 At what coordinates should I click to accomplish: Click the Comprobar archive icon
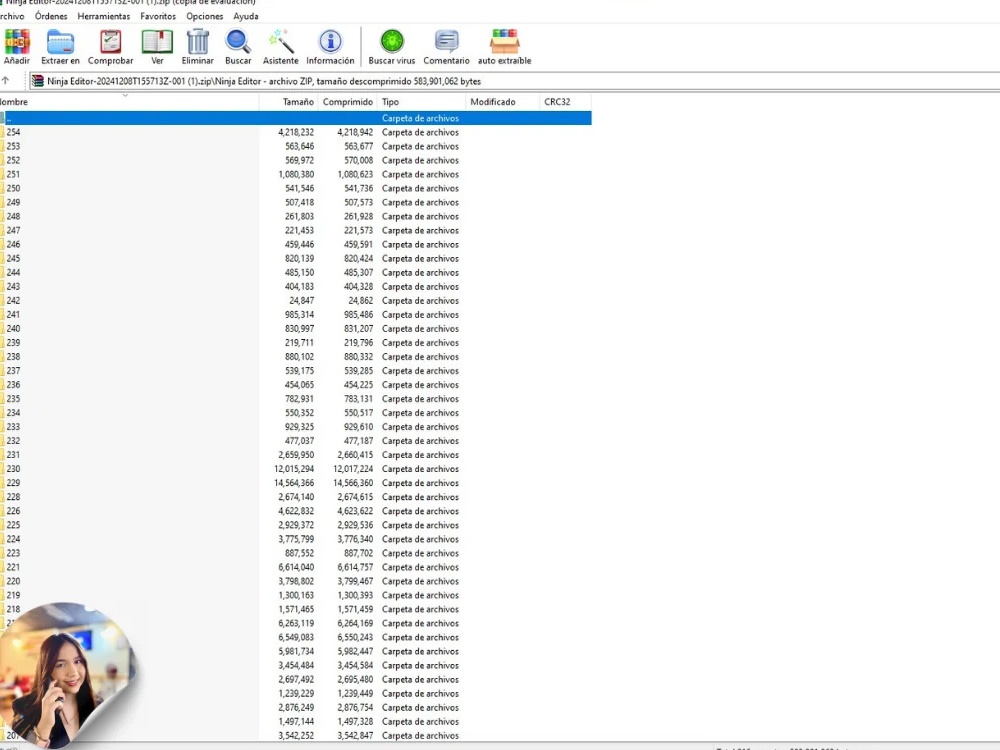pos(110,41)
